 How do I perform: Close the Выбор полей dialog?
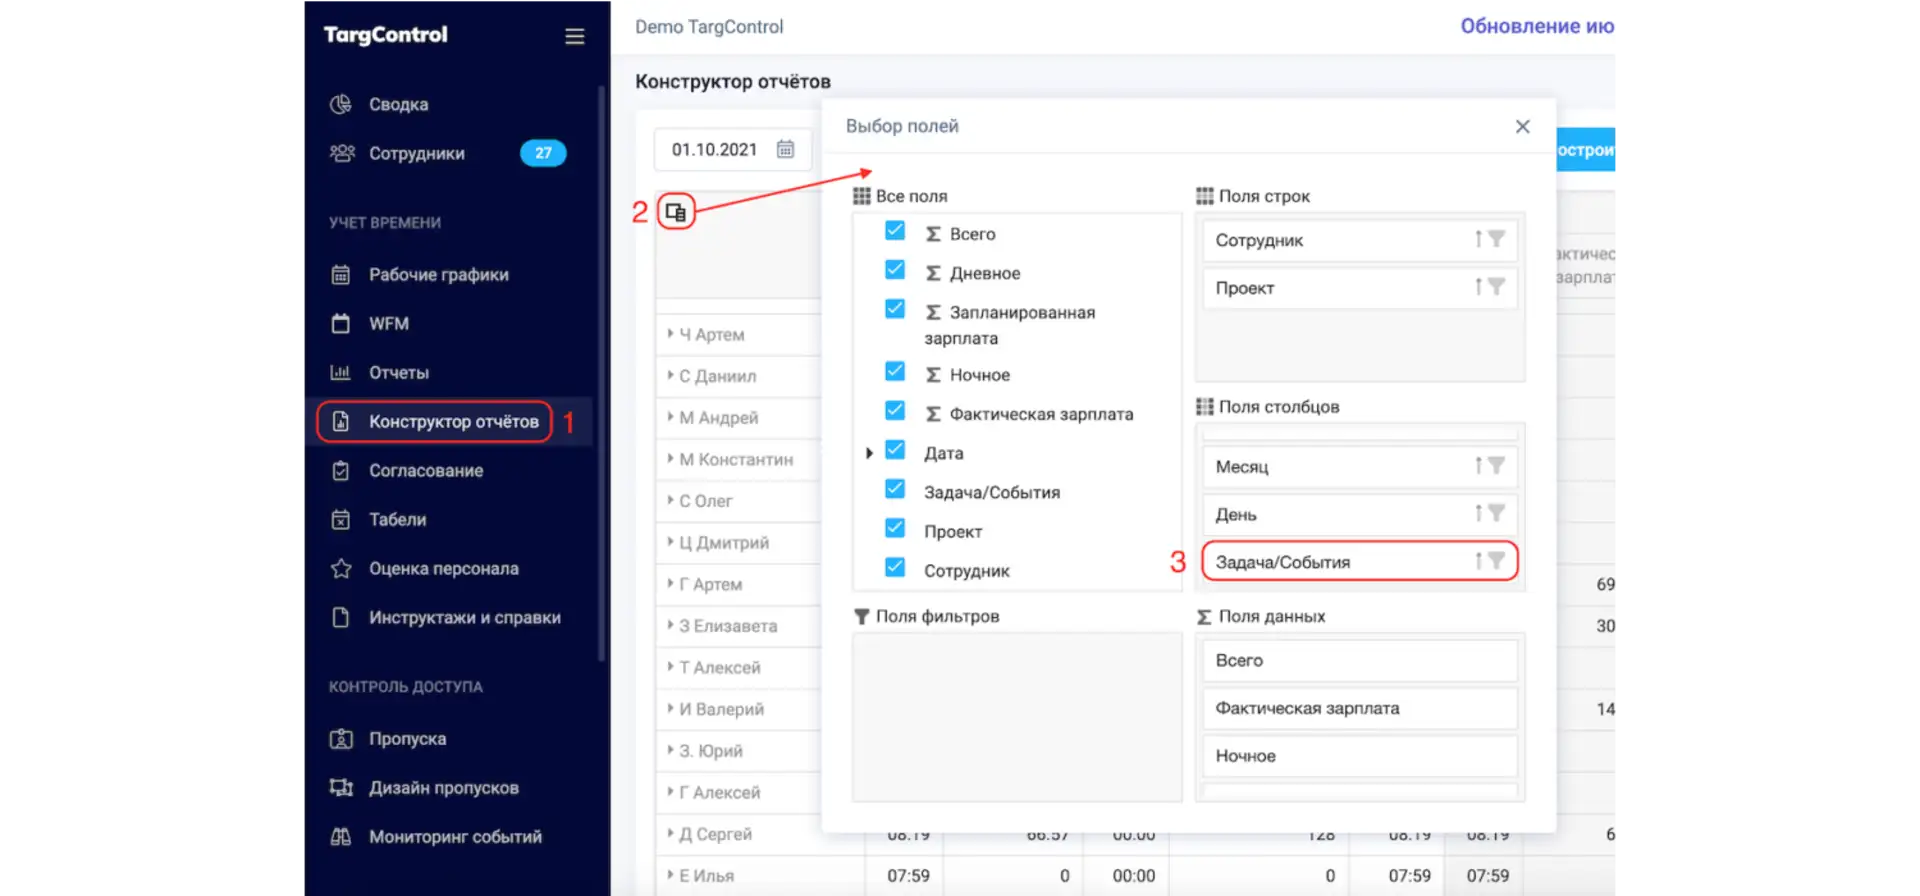pos(1522,127)
